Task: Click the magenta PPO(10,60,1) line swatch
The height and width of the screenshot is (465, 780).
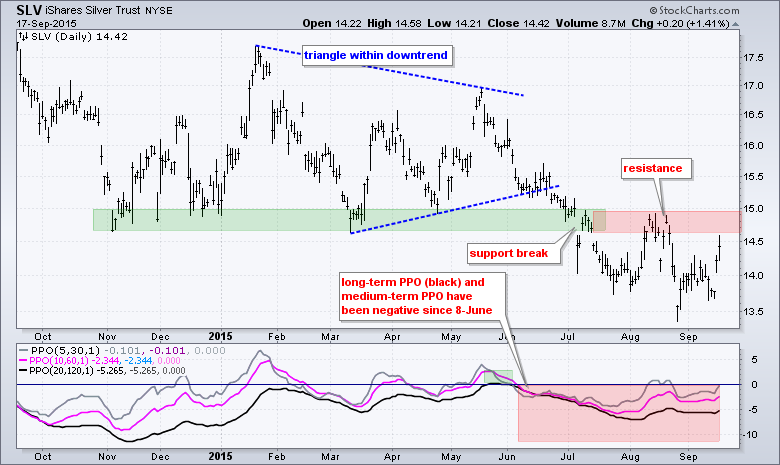Action: (23, 361)
